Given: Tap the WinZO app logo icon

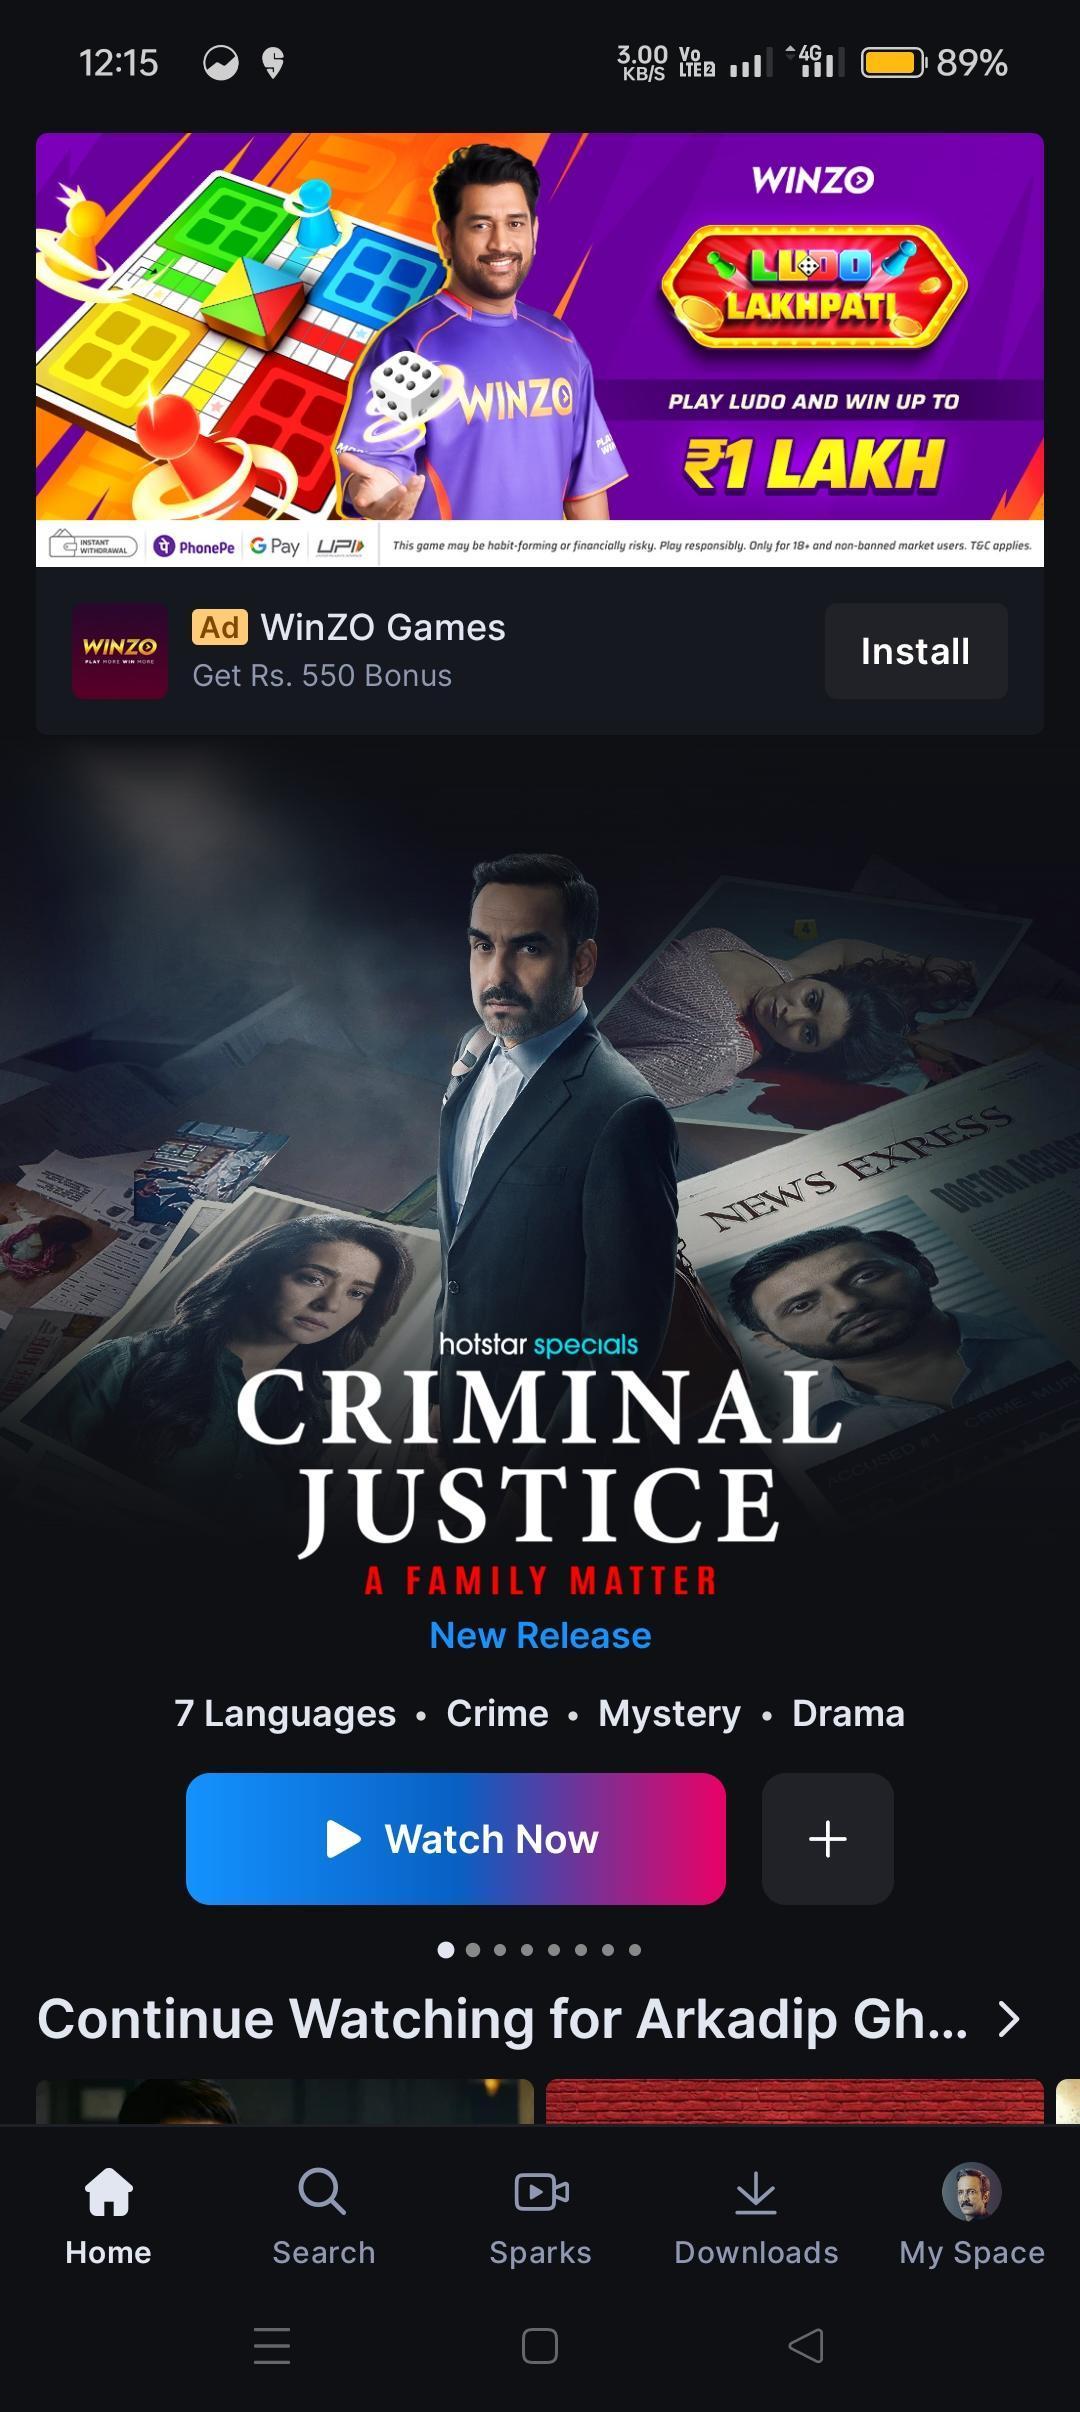Looking at the screenshot, I should (x=120, y=651).
